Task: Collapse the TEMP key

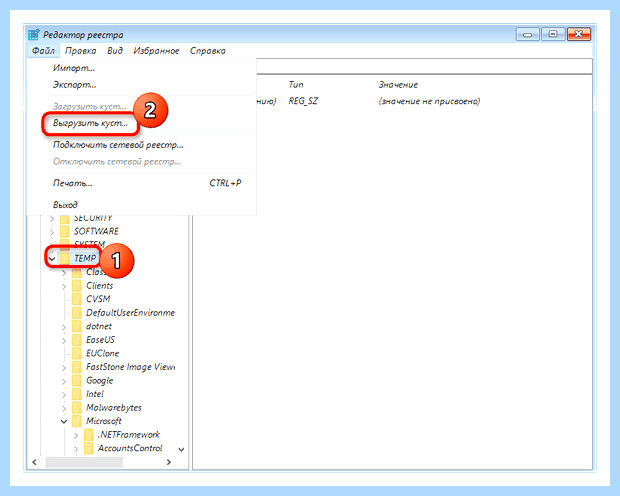Action: click(52, 259)
